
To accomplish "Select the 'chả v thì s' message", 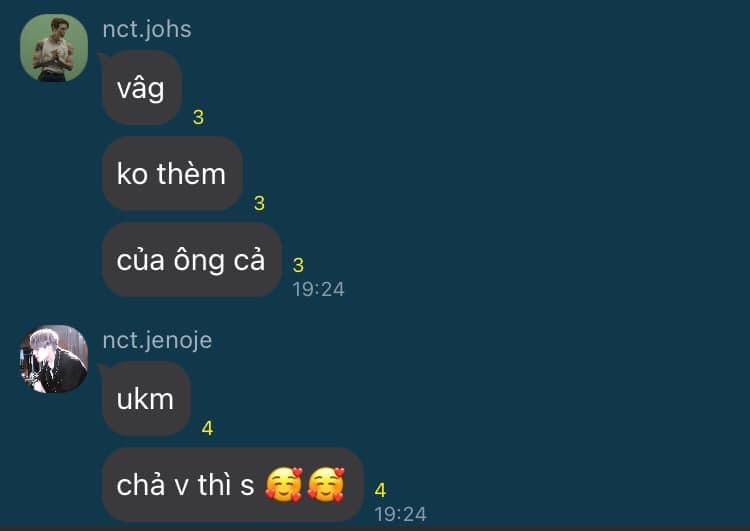I will (x=232, y=485).
